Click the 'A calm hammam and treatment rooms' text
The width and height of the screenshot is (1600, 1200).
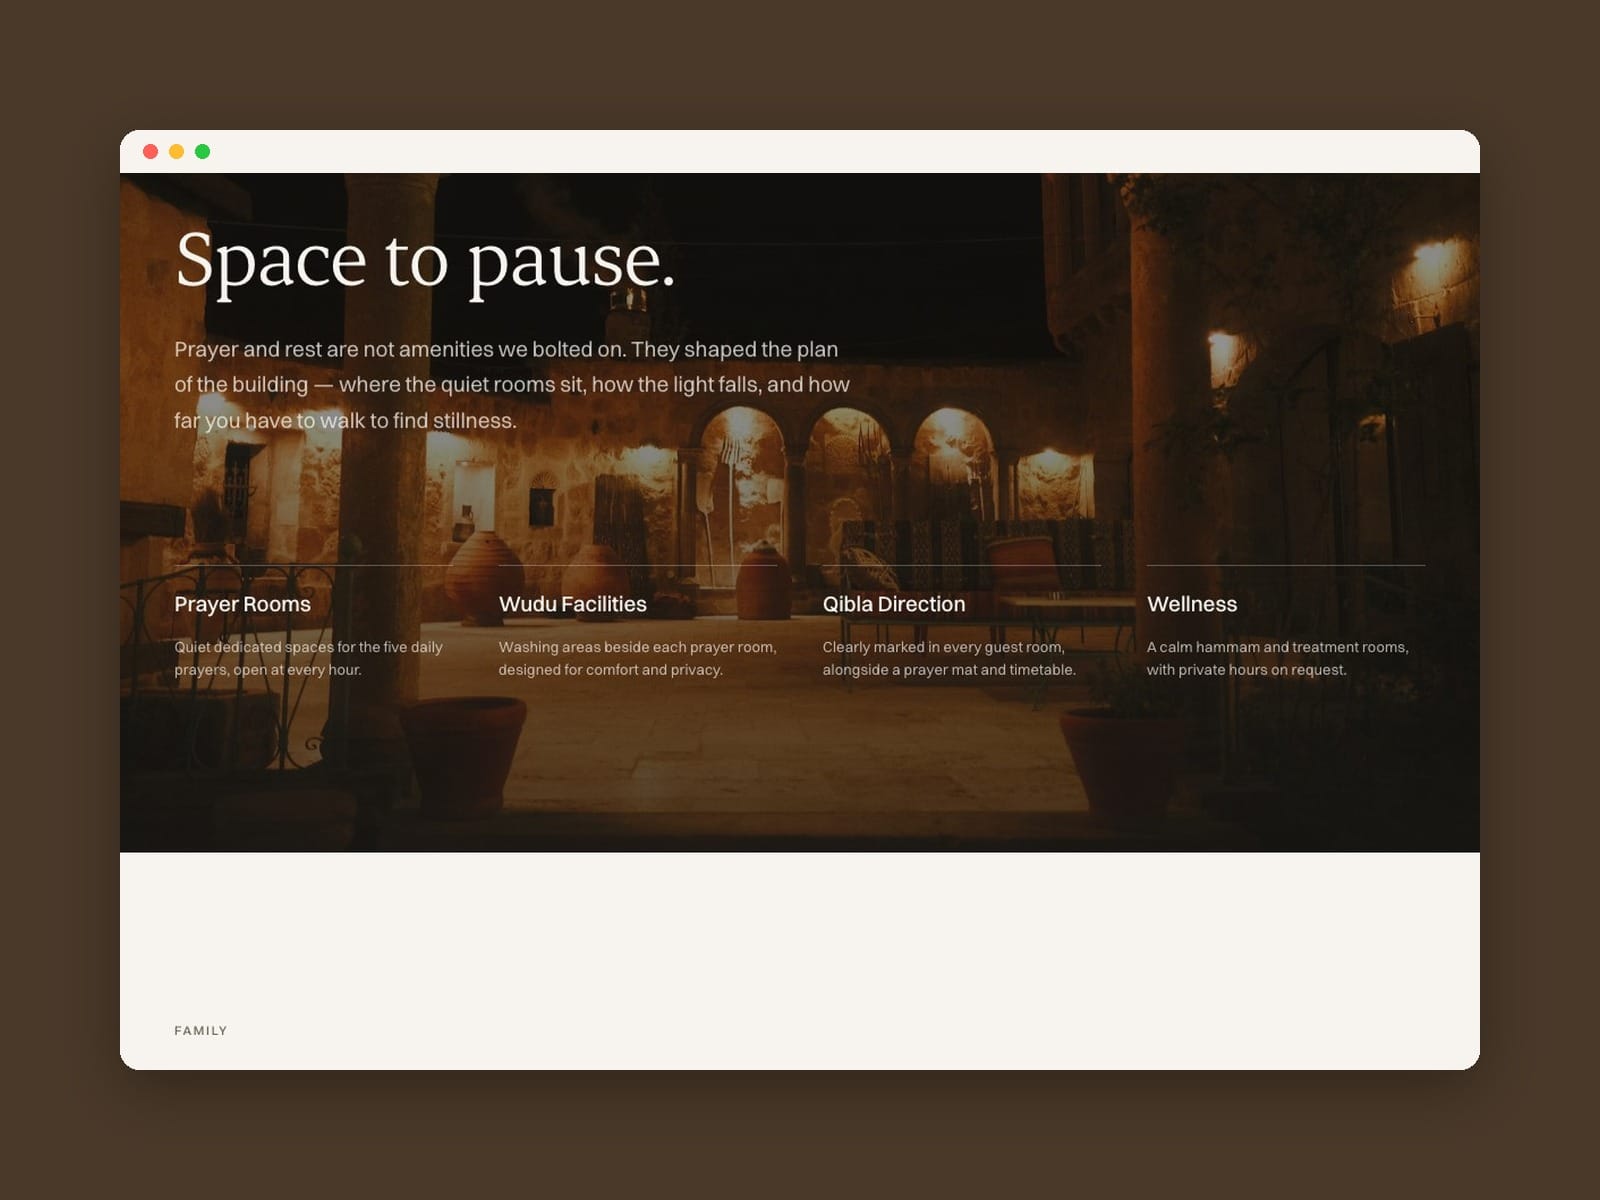[1277, 658]
